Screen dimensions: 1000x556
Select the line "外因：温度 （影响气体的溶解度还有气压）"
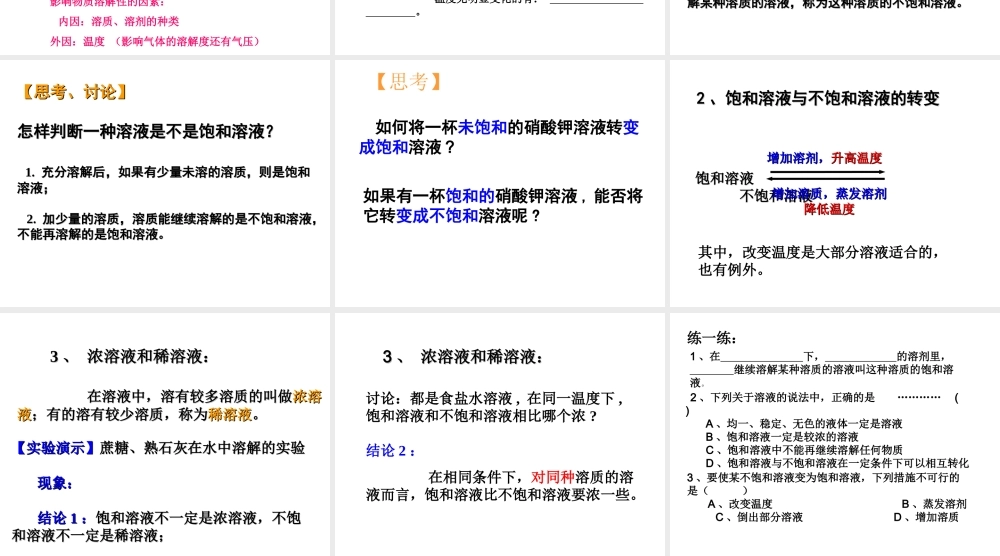point(155,41)
